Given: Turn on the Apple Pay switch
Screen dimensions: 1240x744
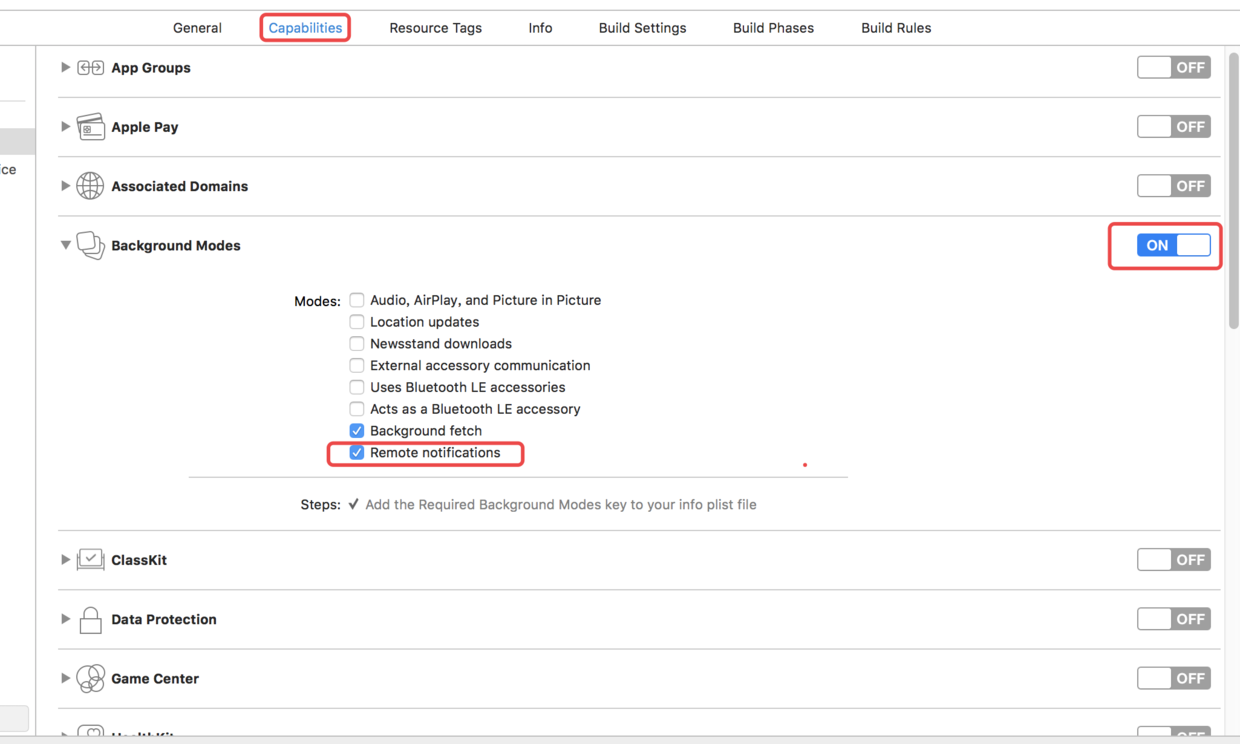Looking at the screenshot, I should [x=1174, y=127].
